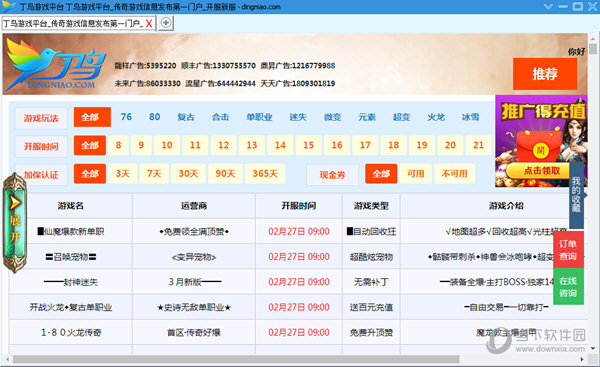
Task: Choose opening hour 9
Action: (142, 145)
